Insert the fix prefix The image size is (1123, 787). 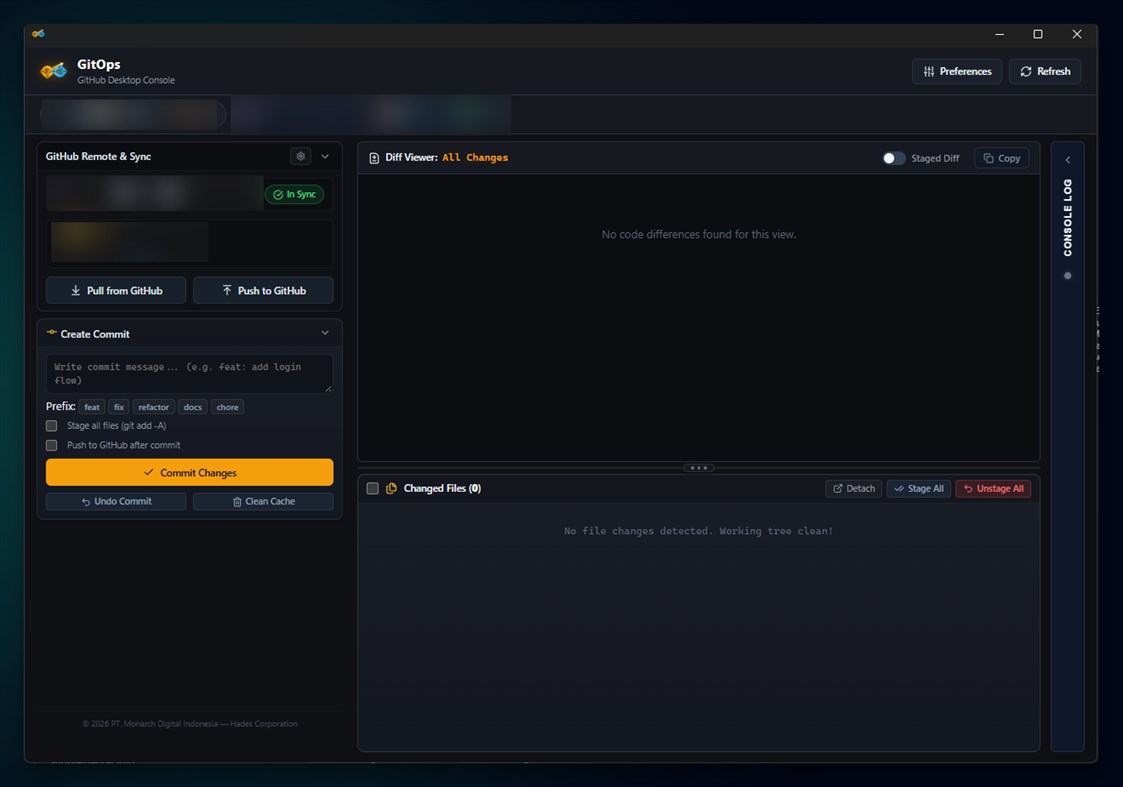pos(119,407)
